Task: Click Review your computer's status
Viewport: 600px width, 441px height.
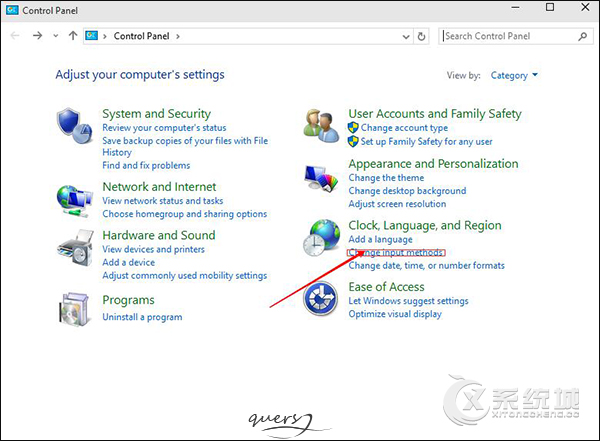Action: 164,127
